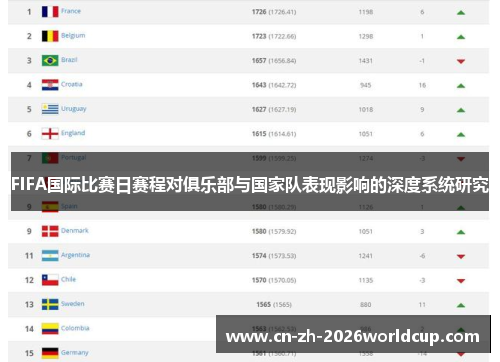Click rank number 14 beside Colombia
Image resolution: width=500 pixels, height=362 pixels.
pyautogui.click(x=29, y=329)
